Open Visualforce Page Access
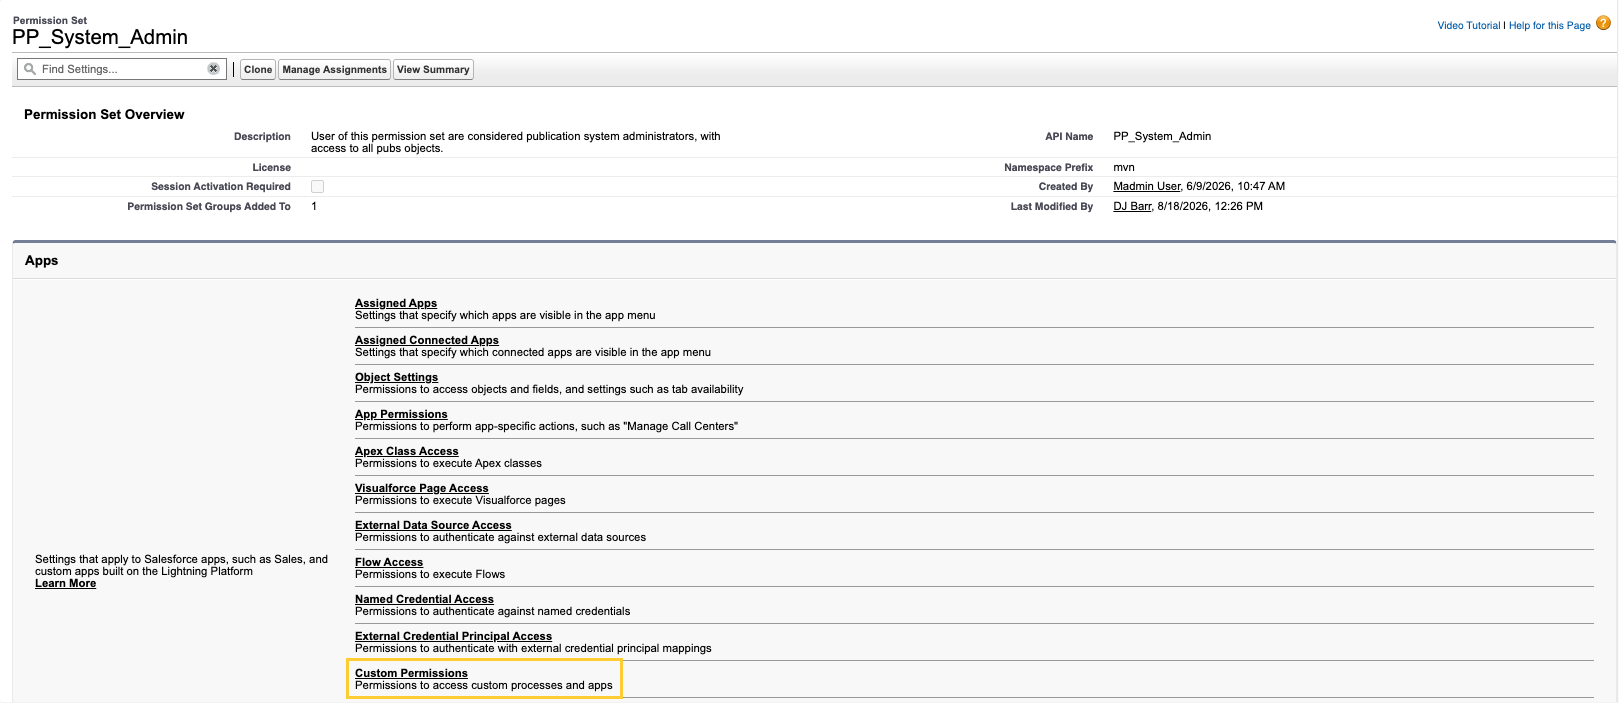Screen dimensions: 1619x706 [x=422, y=488]
